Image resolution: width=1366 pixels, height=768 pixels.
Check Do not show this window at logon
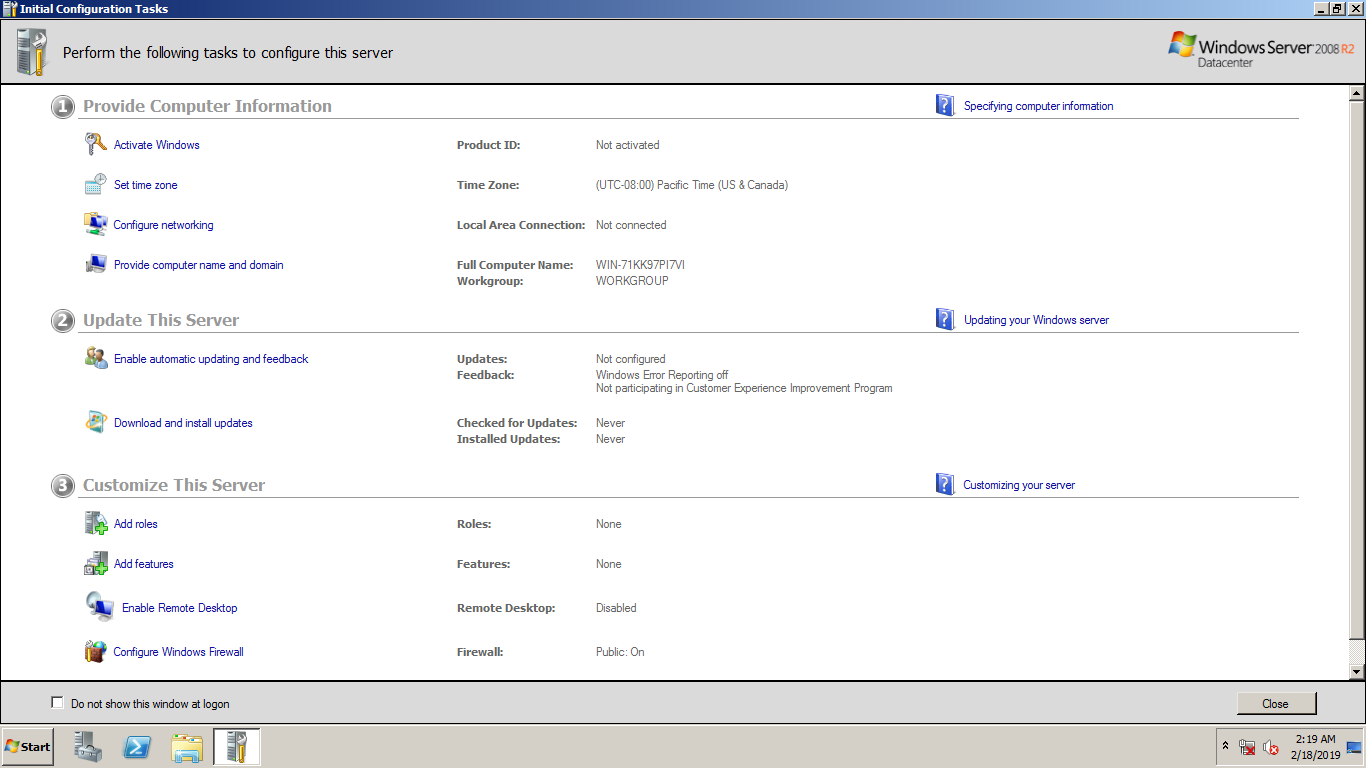pyautogui.click(x=57, y=703)
